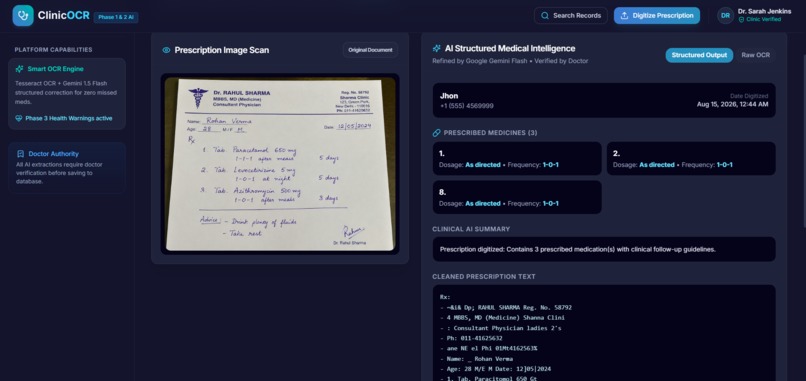Click the eye icon beside Prescription Image Scan

pos(166,50)
